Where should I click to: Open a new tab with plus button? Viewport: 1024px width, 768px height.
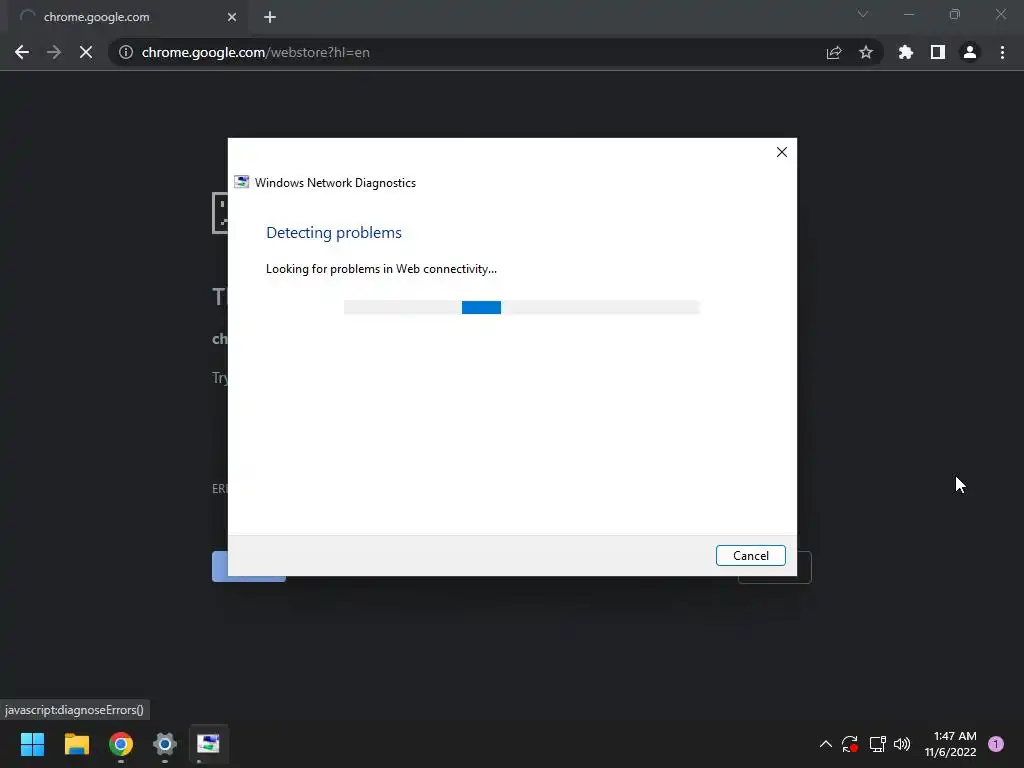click(270, 17)
